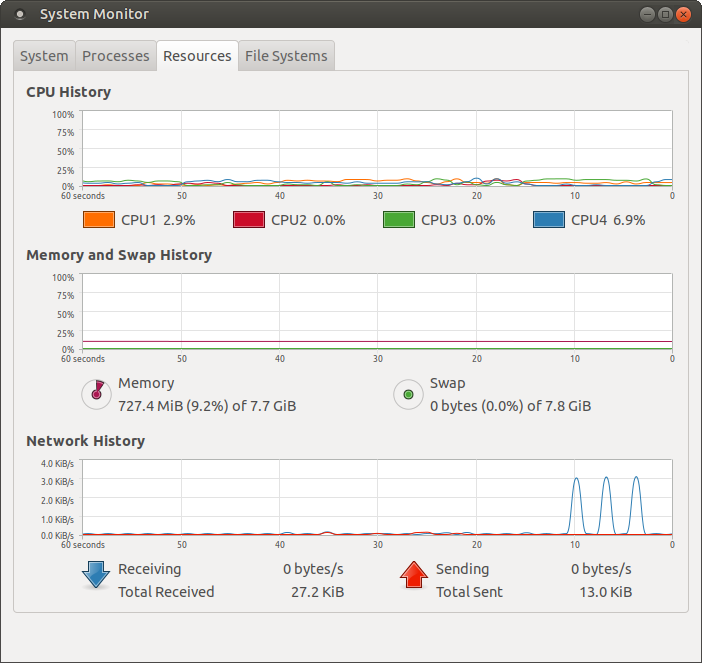702x663 pixels.
Task: Open the CPU4 blue color picker
Action: pyautogui.click(x=549, y=220)
